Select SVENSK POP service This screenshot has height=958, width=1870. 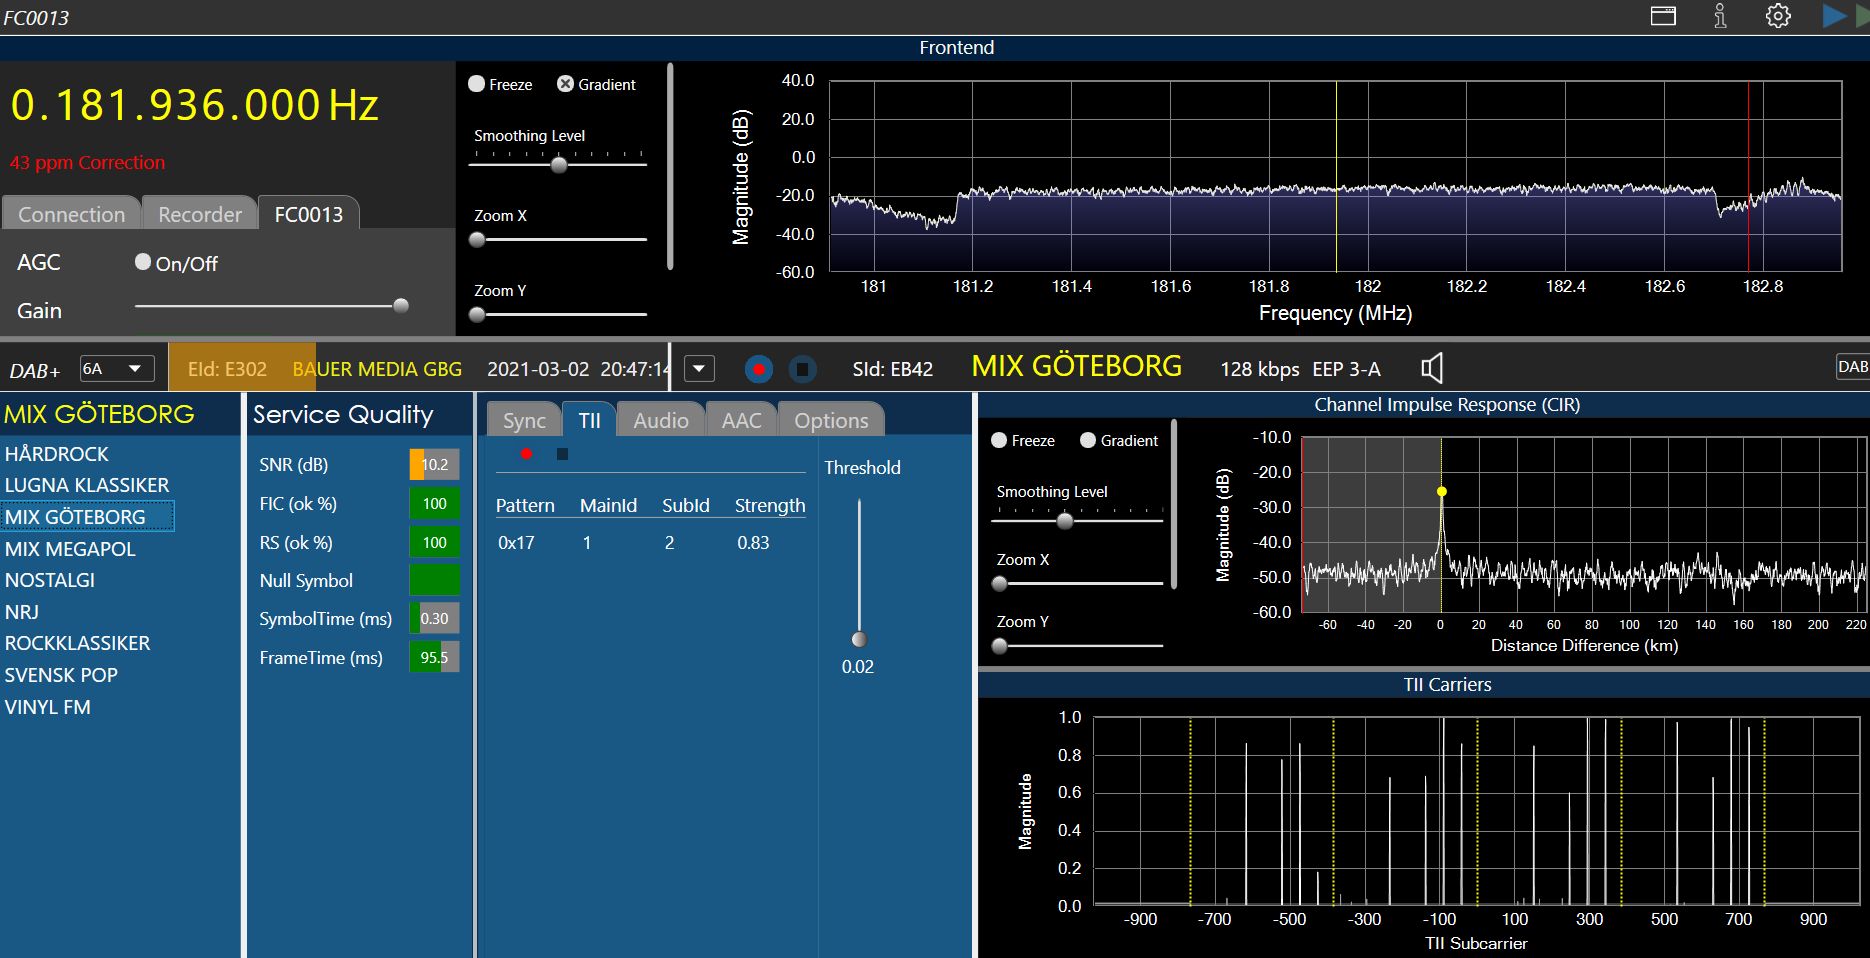click(61, 675)
